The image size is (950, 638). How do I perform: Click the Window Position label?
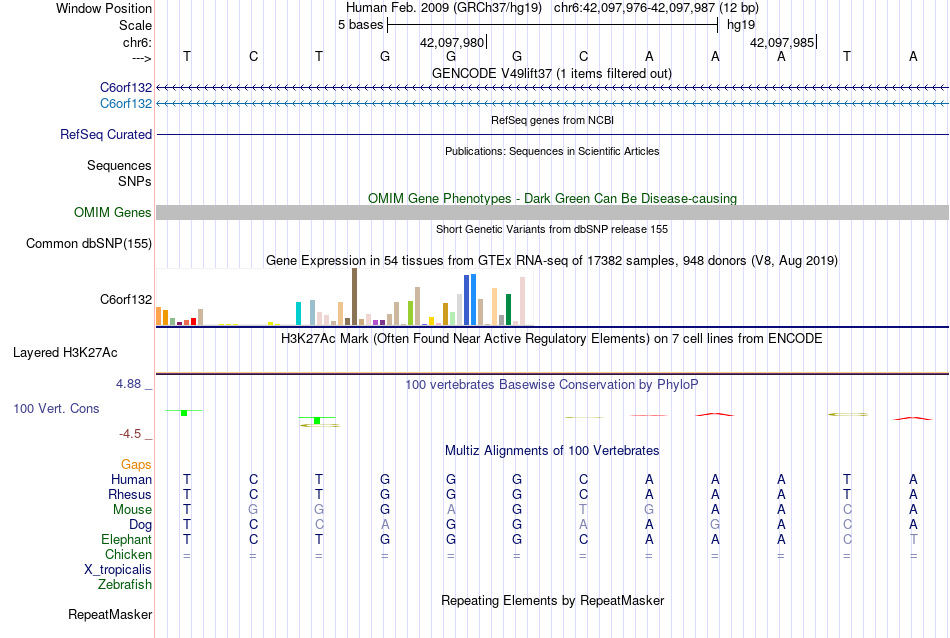[x=104, y=8]
